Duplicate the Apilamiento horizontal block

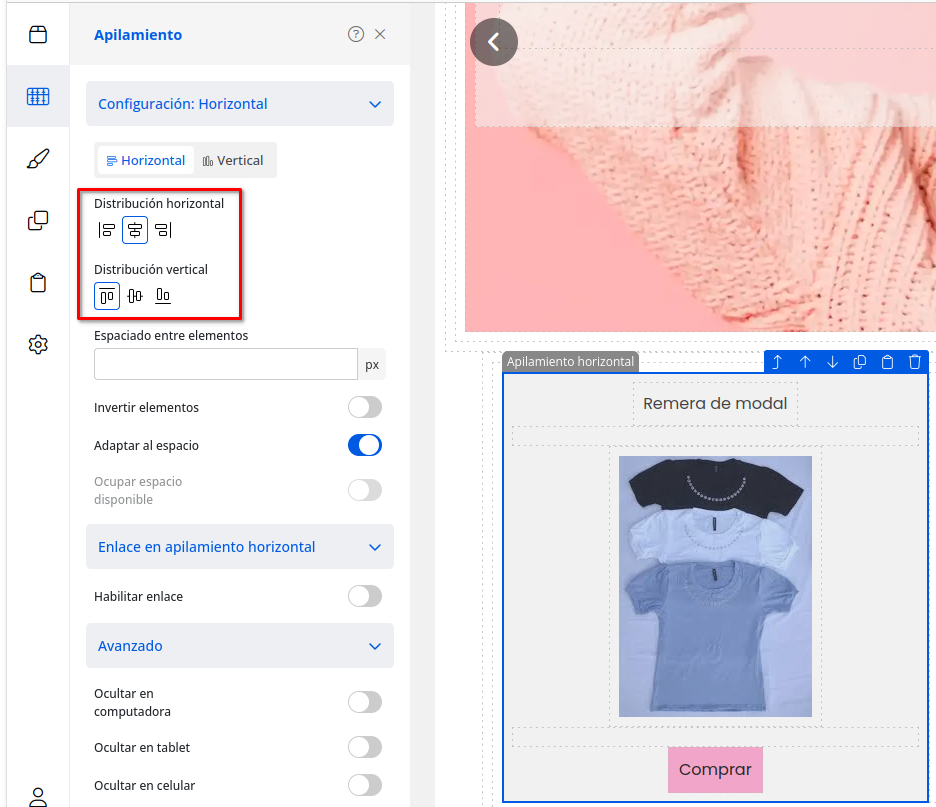coord(859,362)
